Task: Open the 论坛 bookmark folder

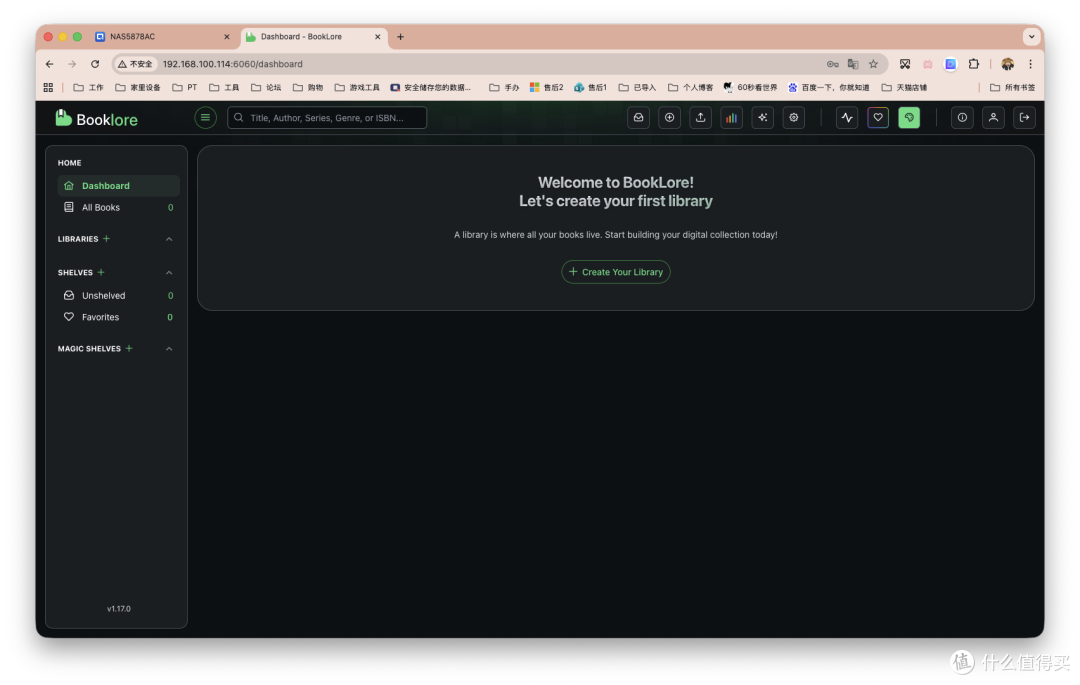Action: (266, 87)
